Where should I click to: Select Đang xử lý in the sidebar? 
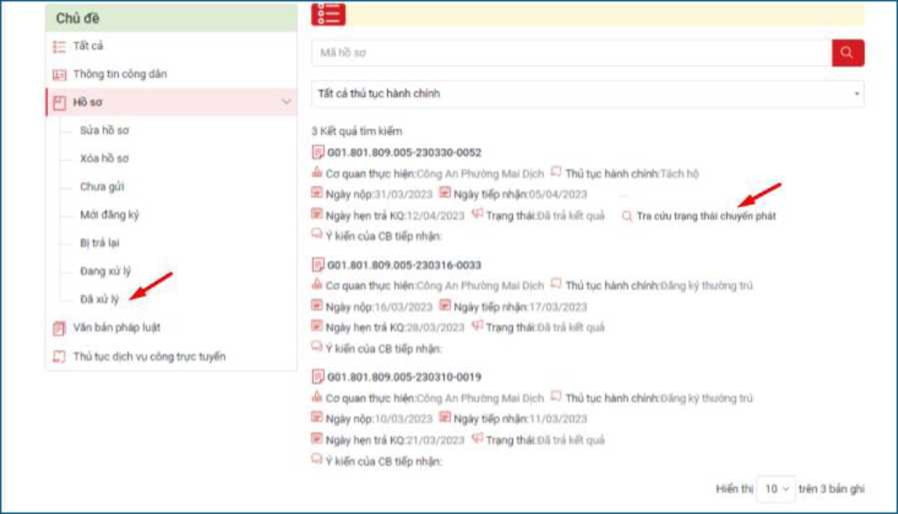(105, 271)
